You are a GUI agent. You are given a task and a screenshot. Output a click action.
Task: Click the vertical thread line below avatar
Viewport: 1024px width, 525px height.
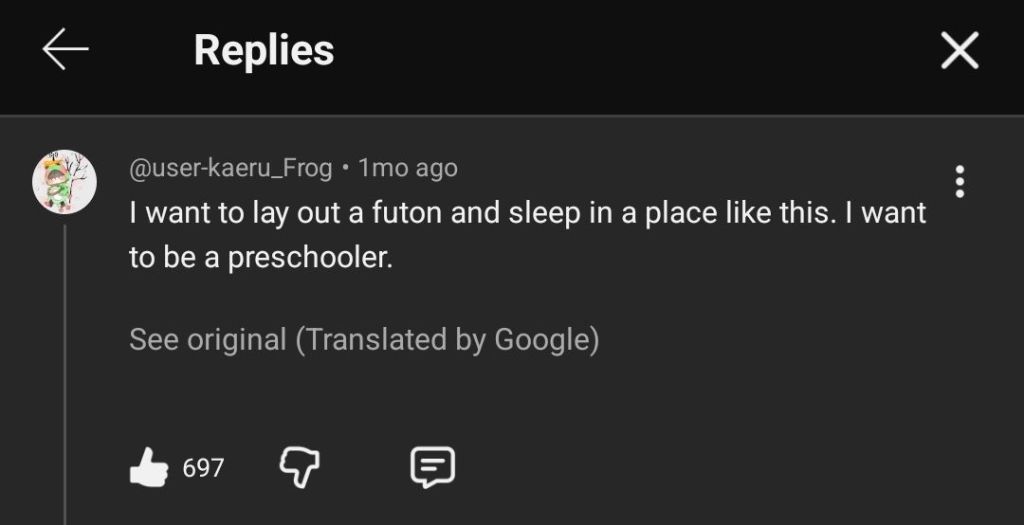pos(65,370)
